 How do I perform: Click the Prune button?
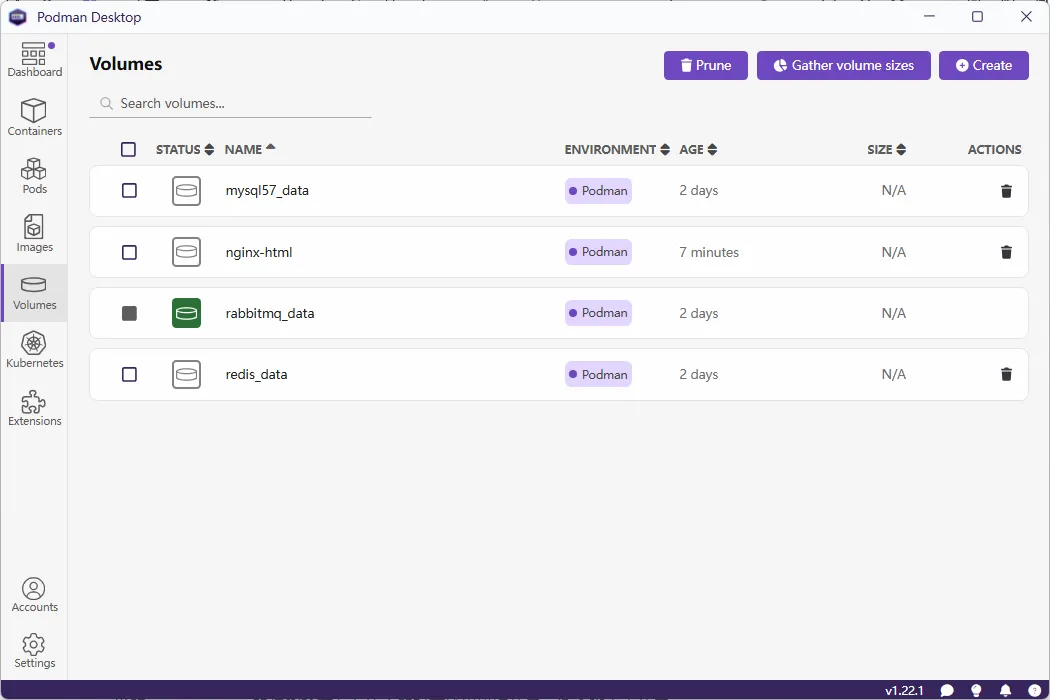point(705,65)
